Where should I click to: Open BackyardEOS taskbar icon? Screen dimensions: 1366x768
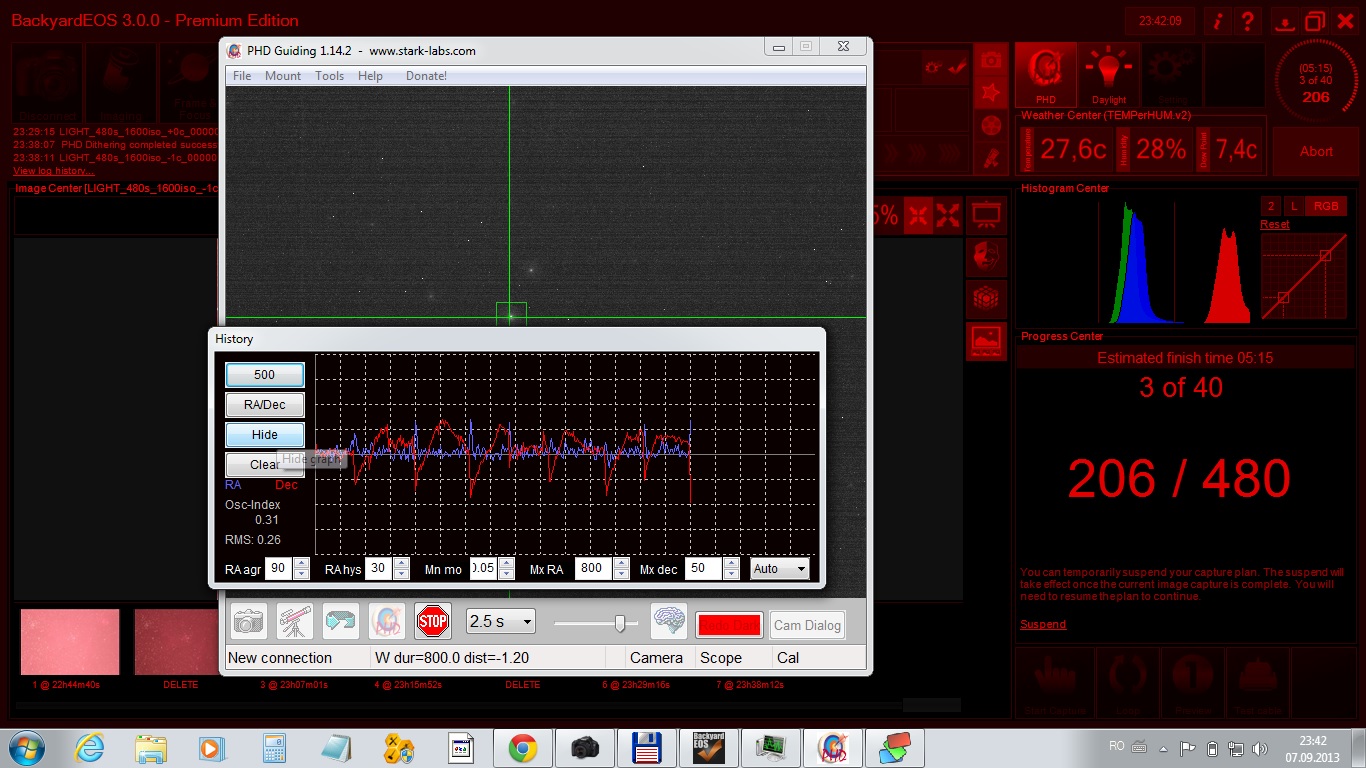pyautogui.click(x=707, y=748)
